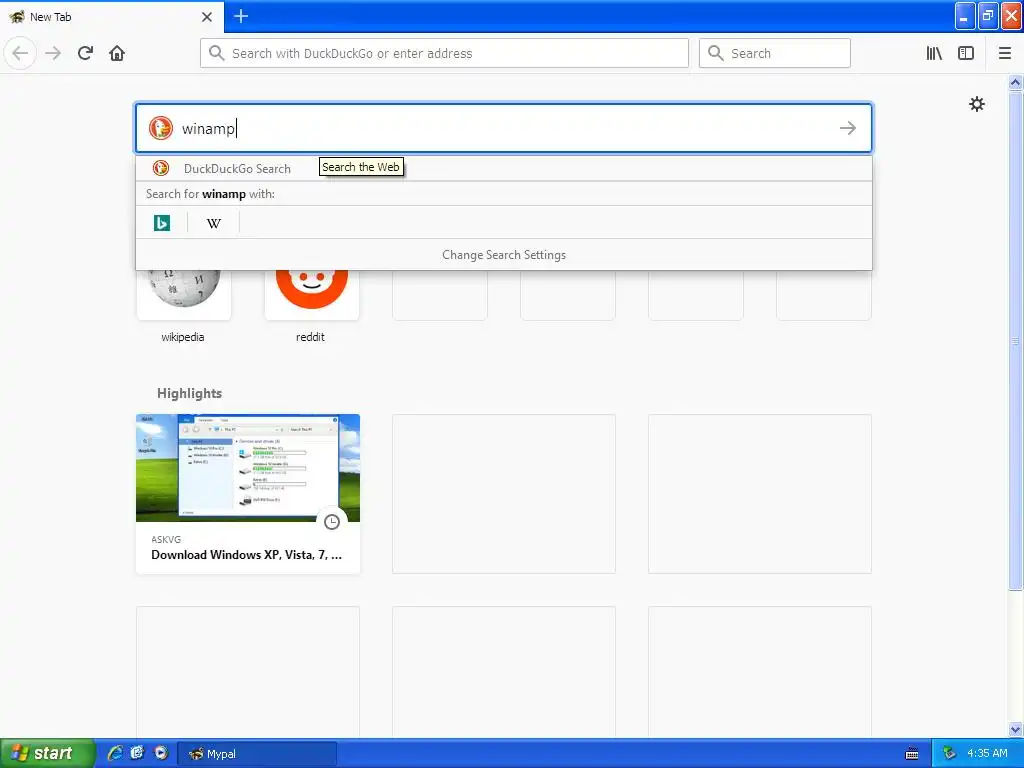Click the Download Windows XP, Vista, 7 title
The image size is (1024, 768).
247,555
